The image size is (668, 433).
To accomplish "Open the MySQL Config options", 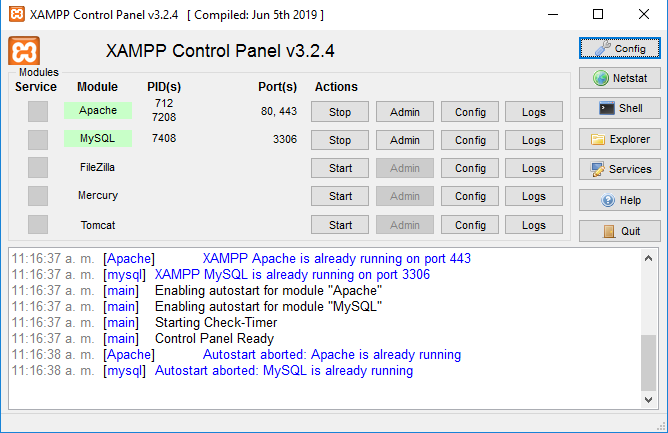I will (470, 140).
